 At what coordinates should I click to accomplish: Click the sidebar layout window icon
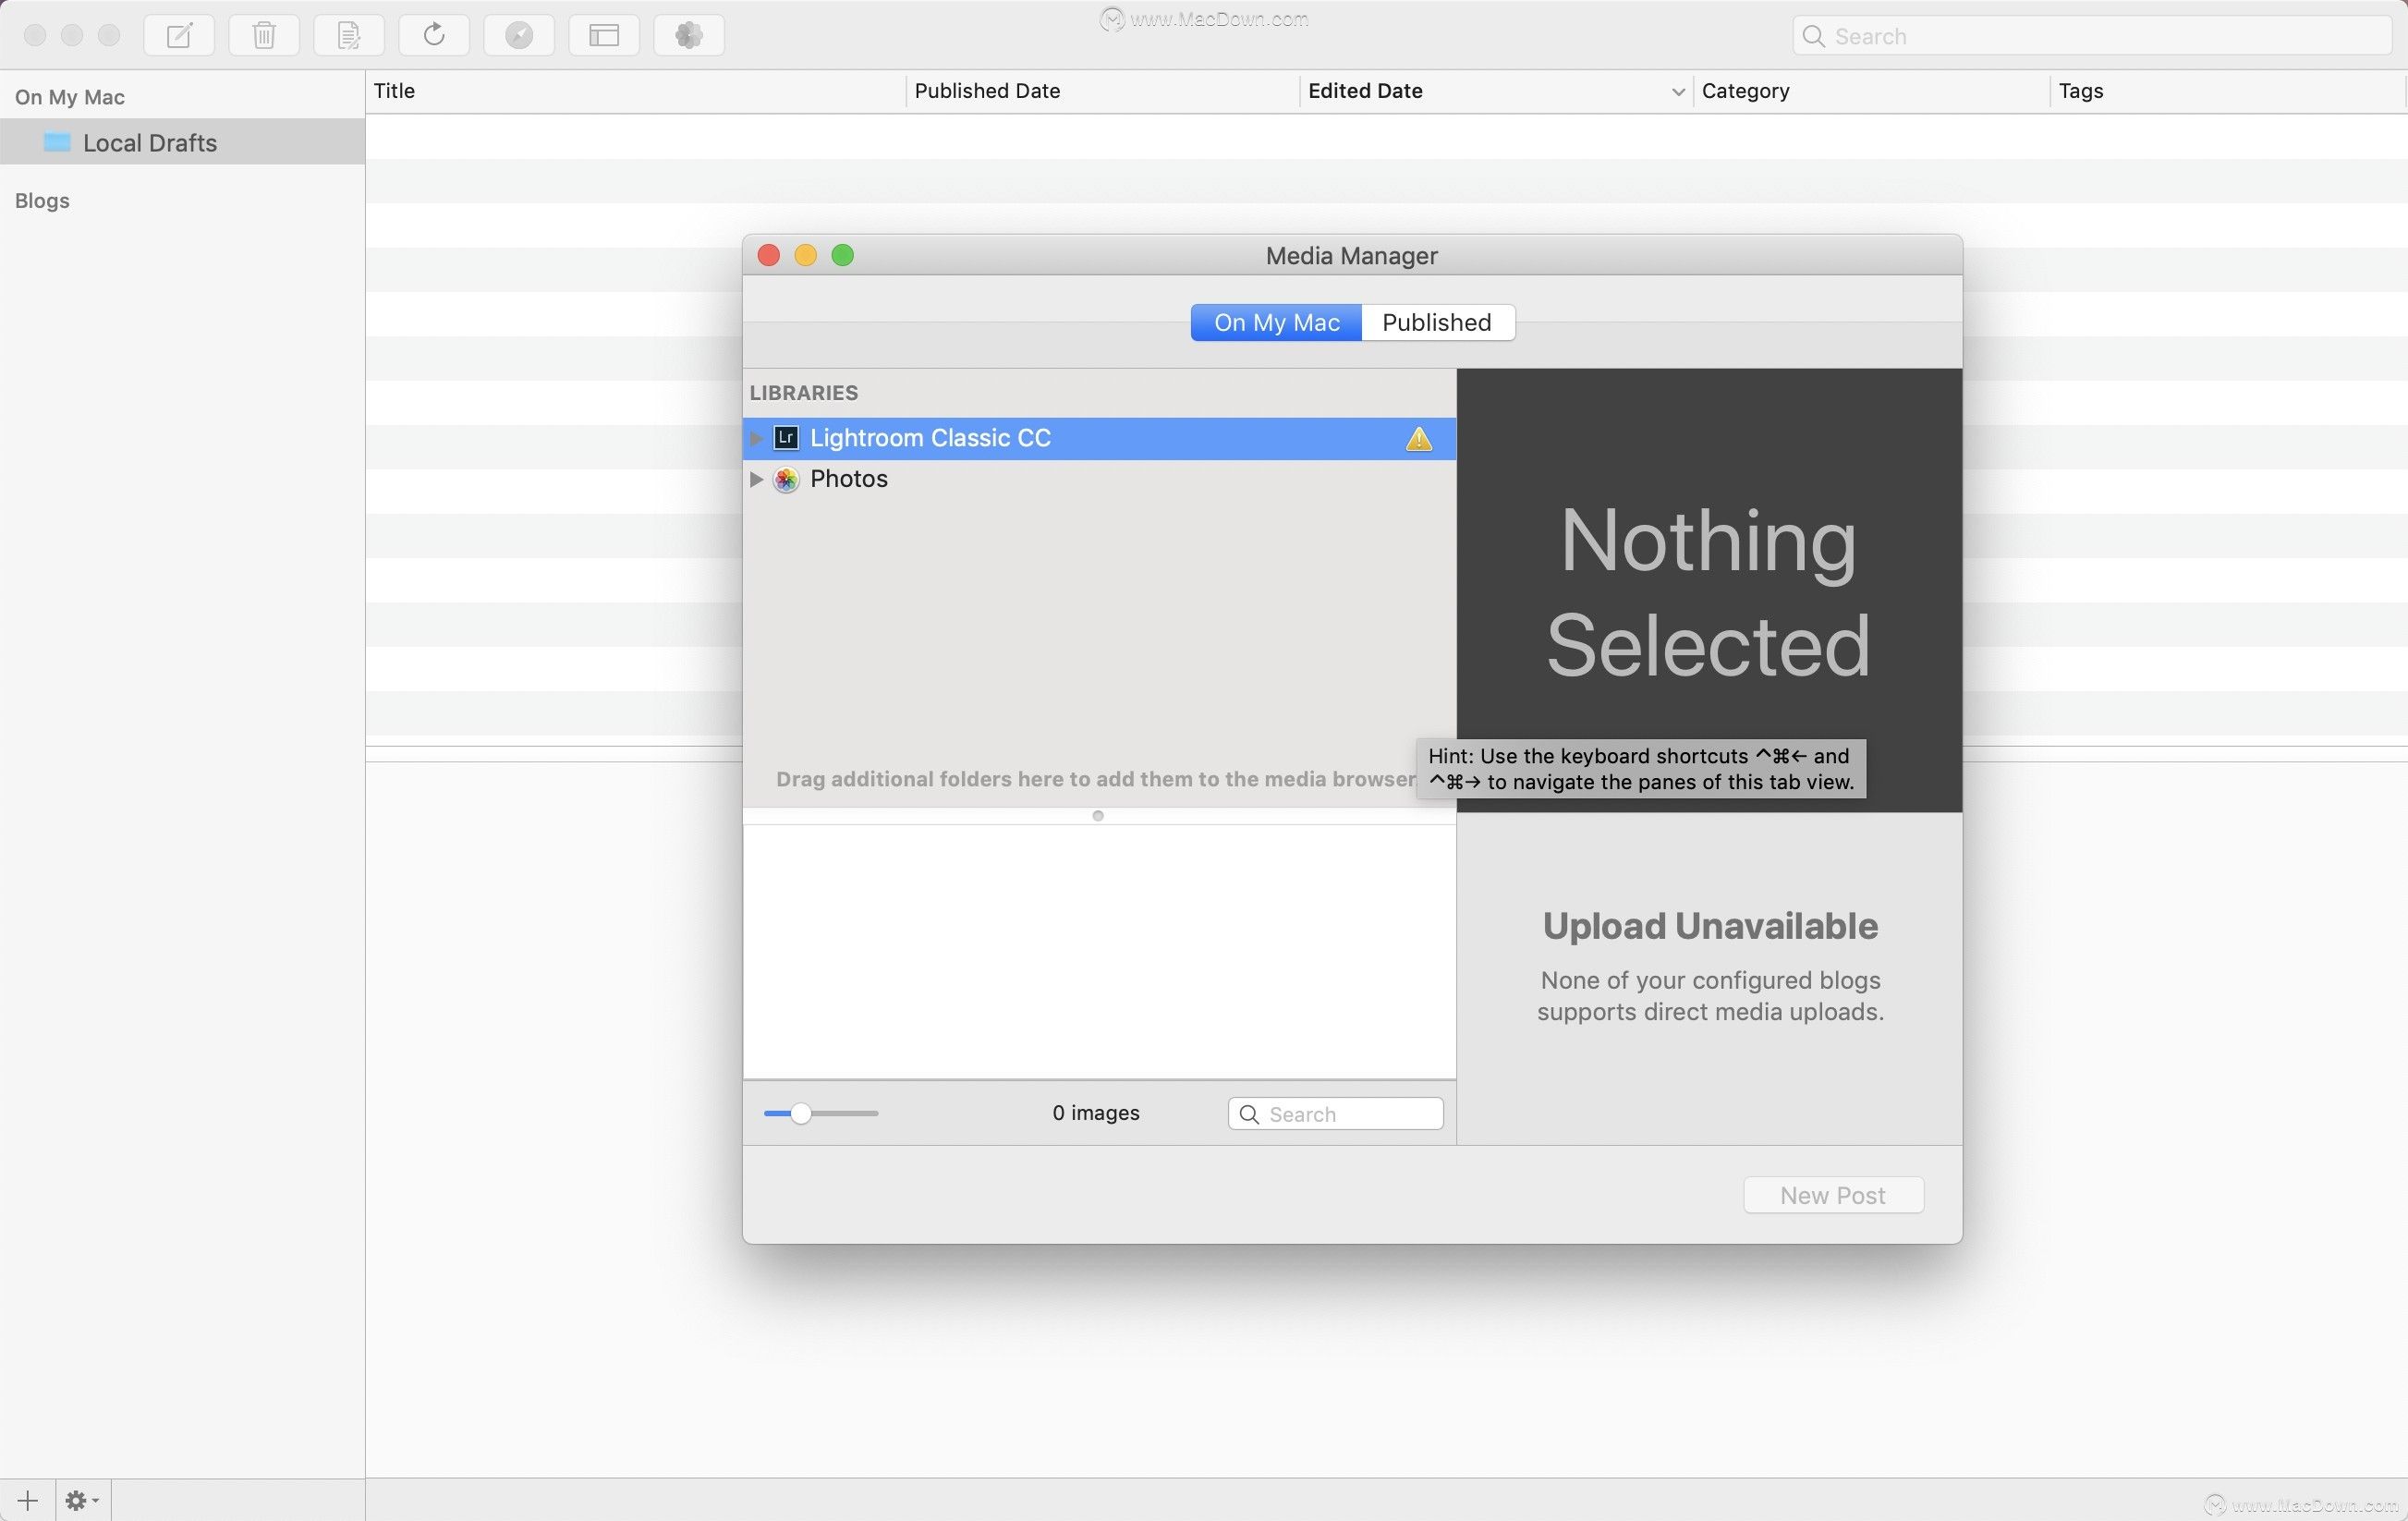[604, 35]
